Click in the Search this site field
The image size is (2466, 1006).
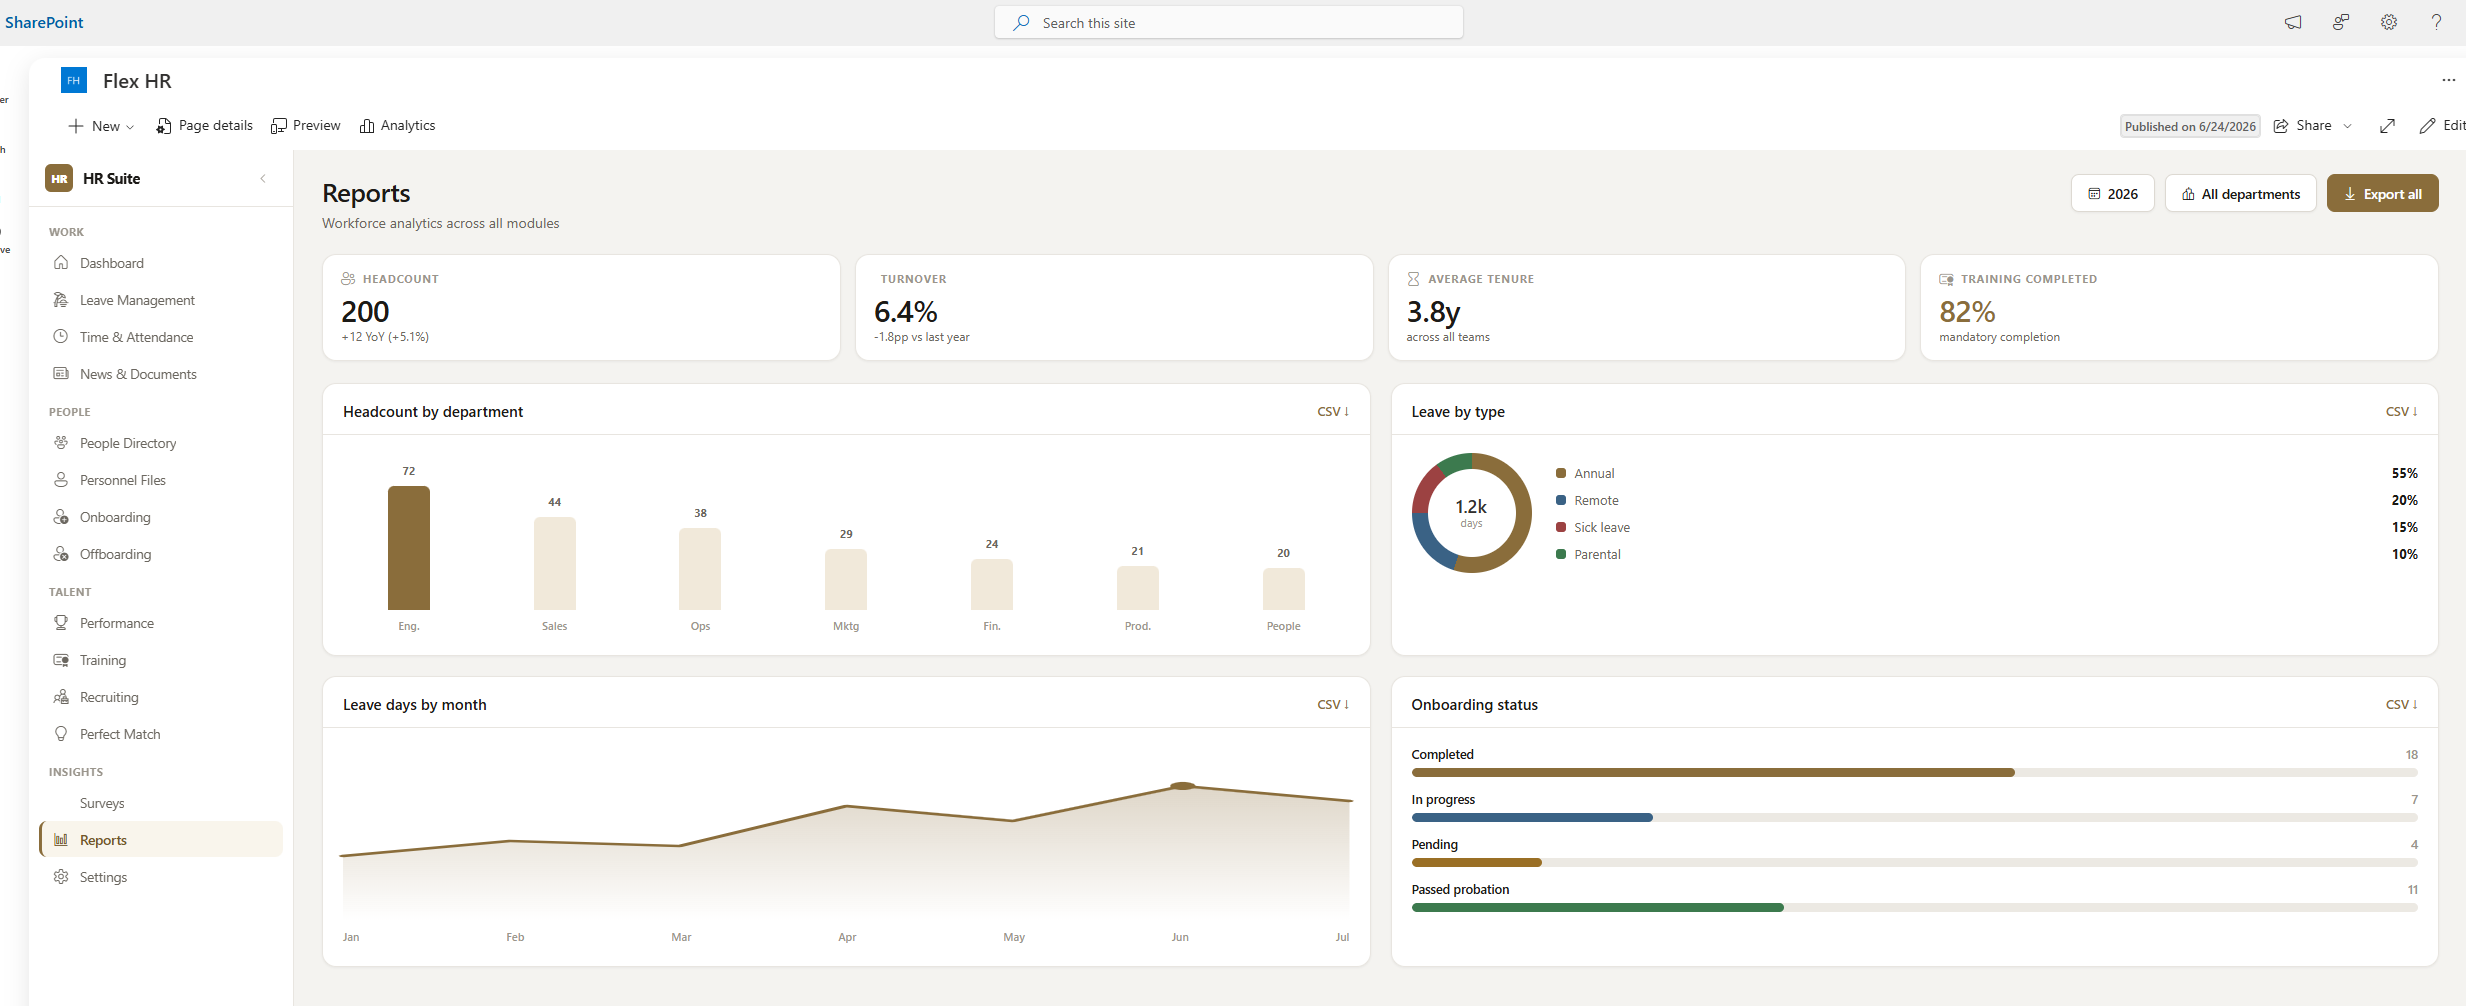[1228, 23]
